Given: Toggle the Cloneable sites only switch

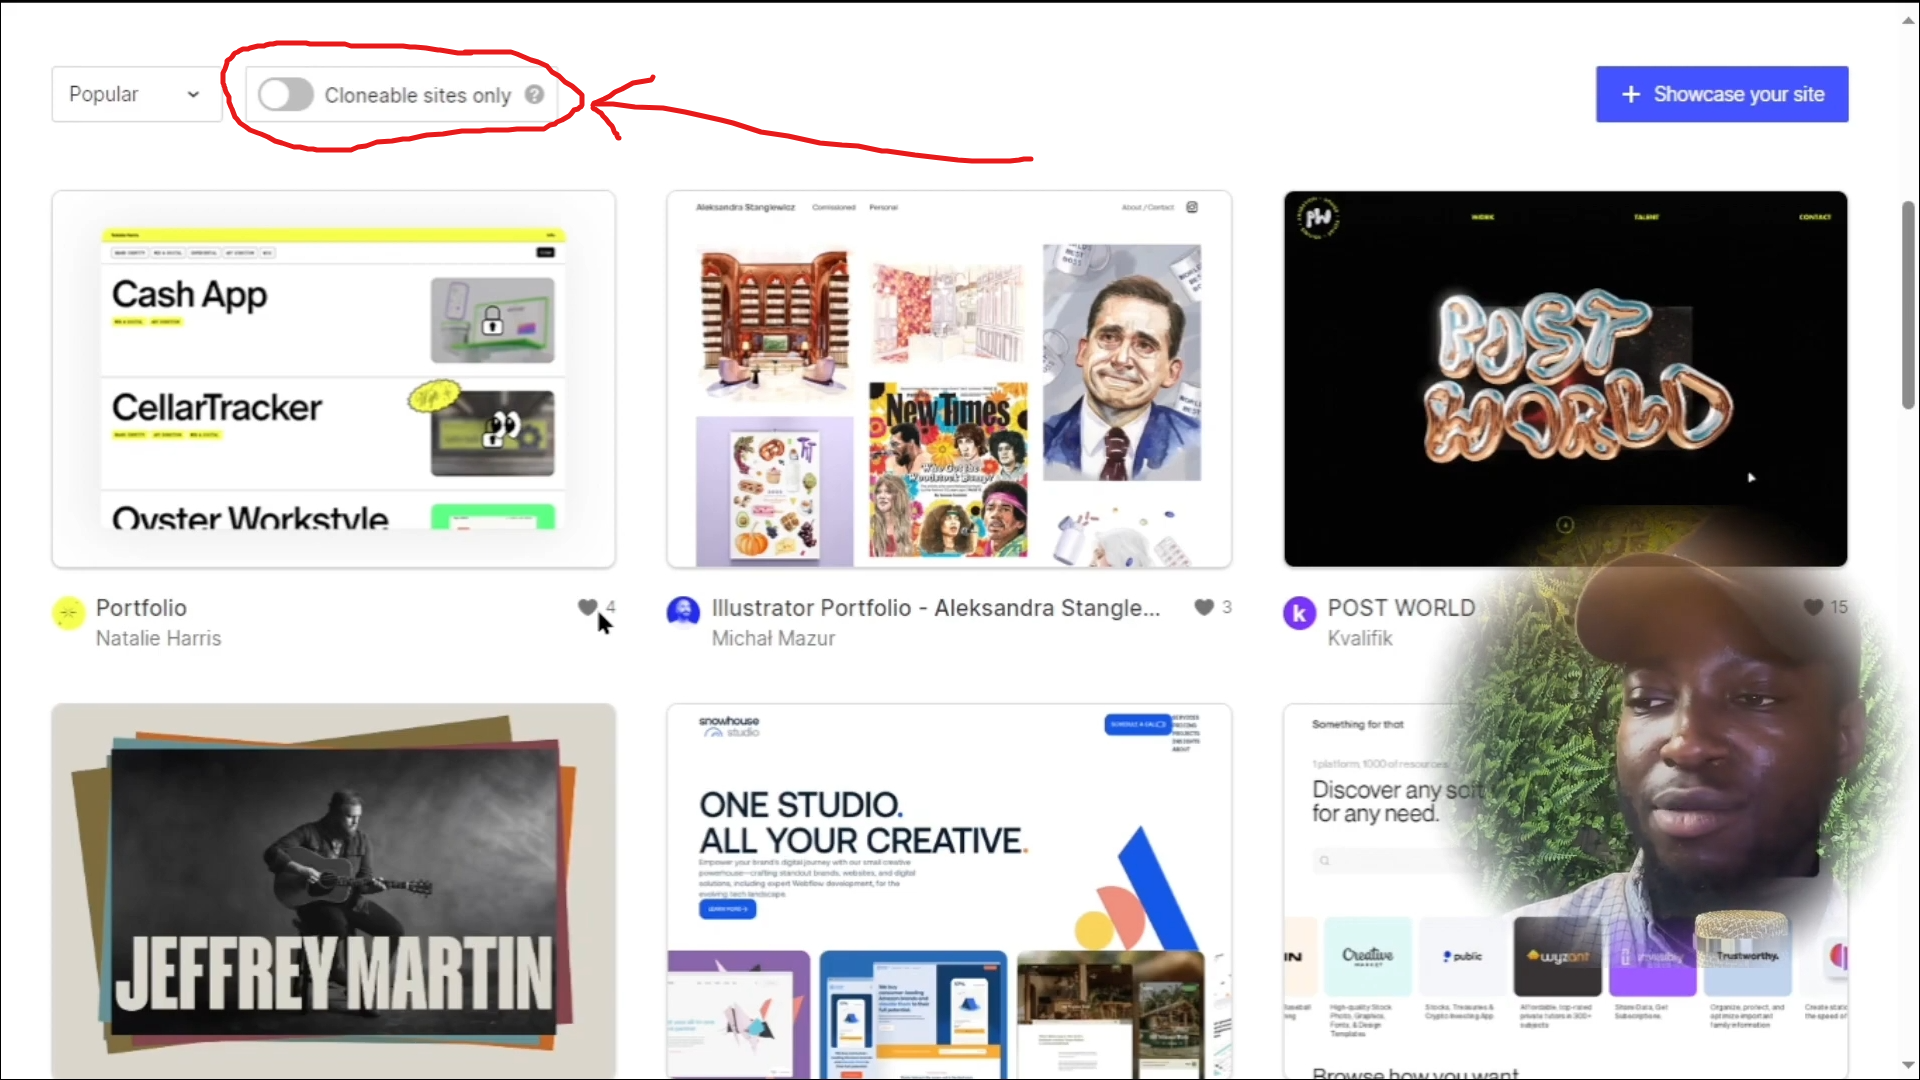Looking at the screenshot, I should point(285,95).
